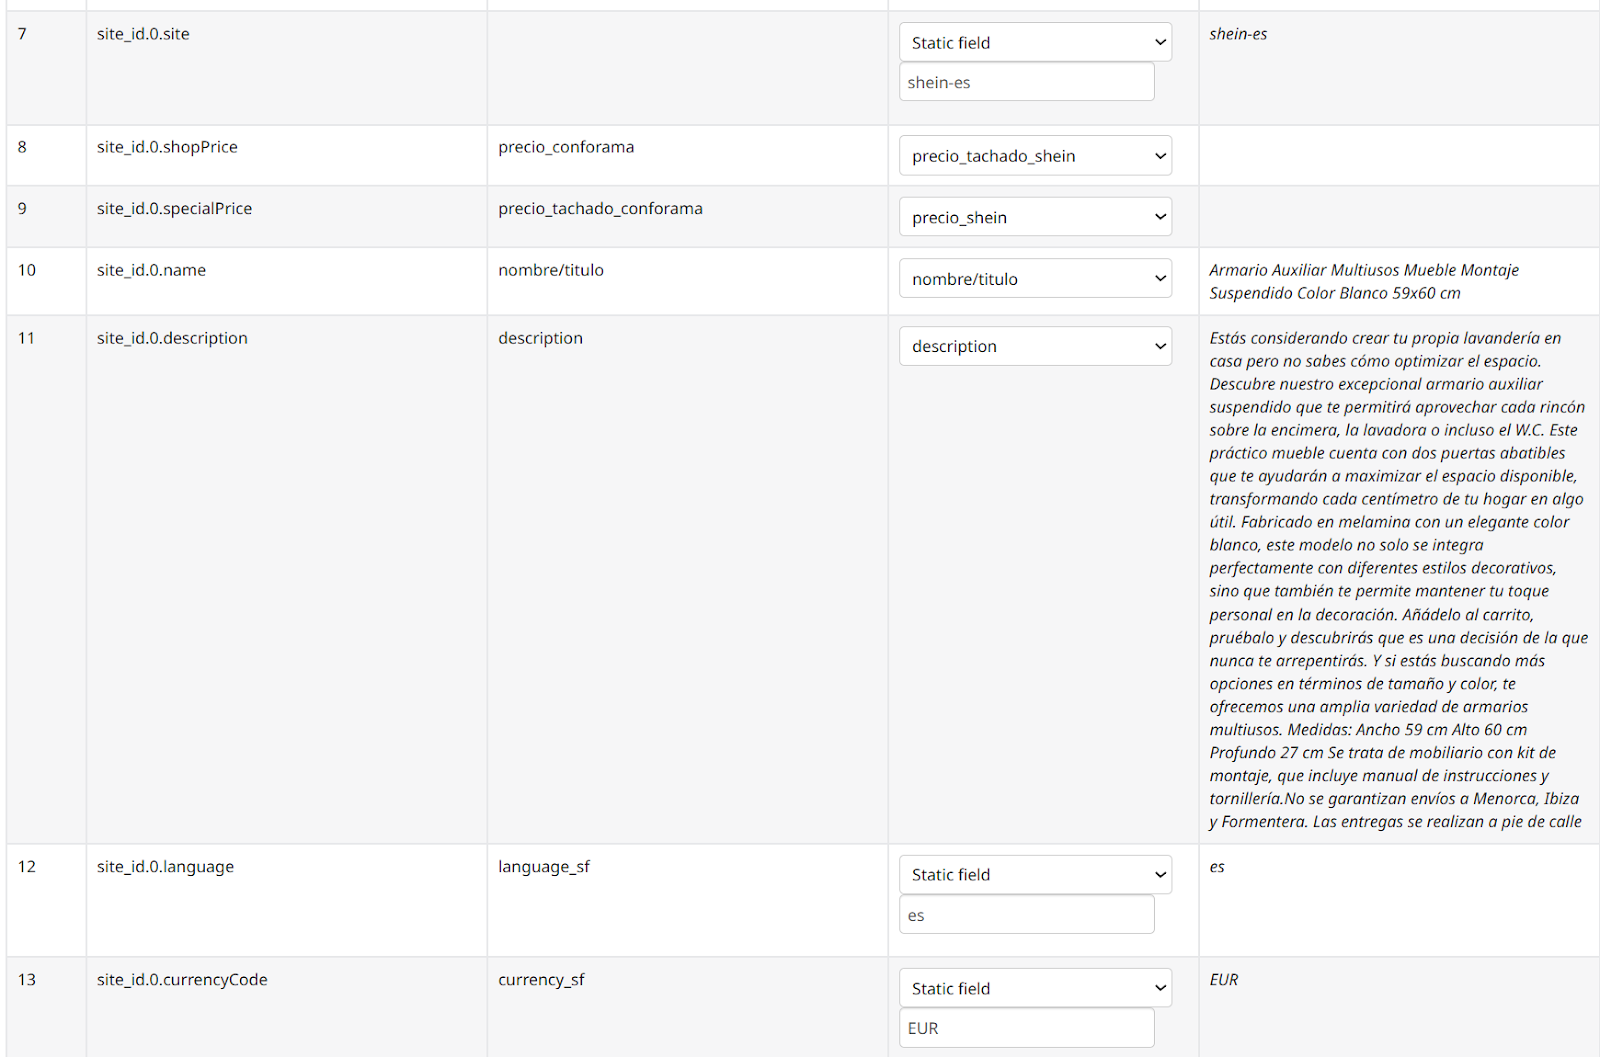The width and height of the screenshot is (1600, 1057).
Task: Click the precio_tachado_conforama default mapping text
Action: coord(600,209)
